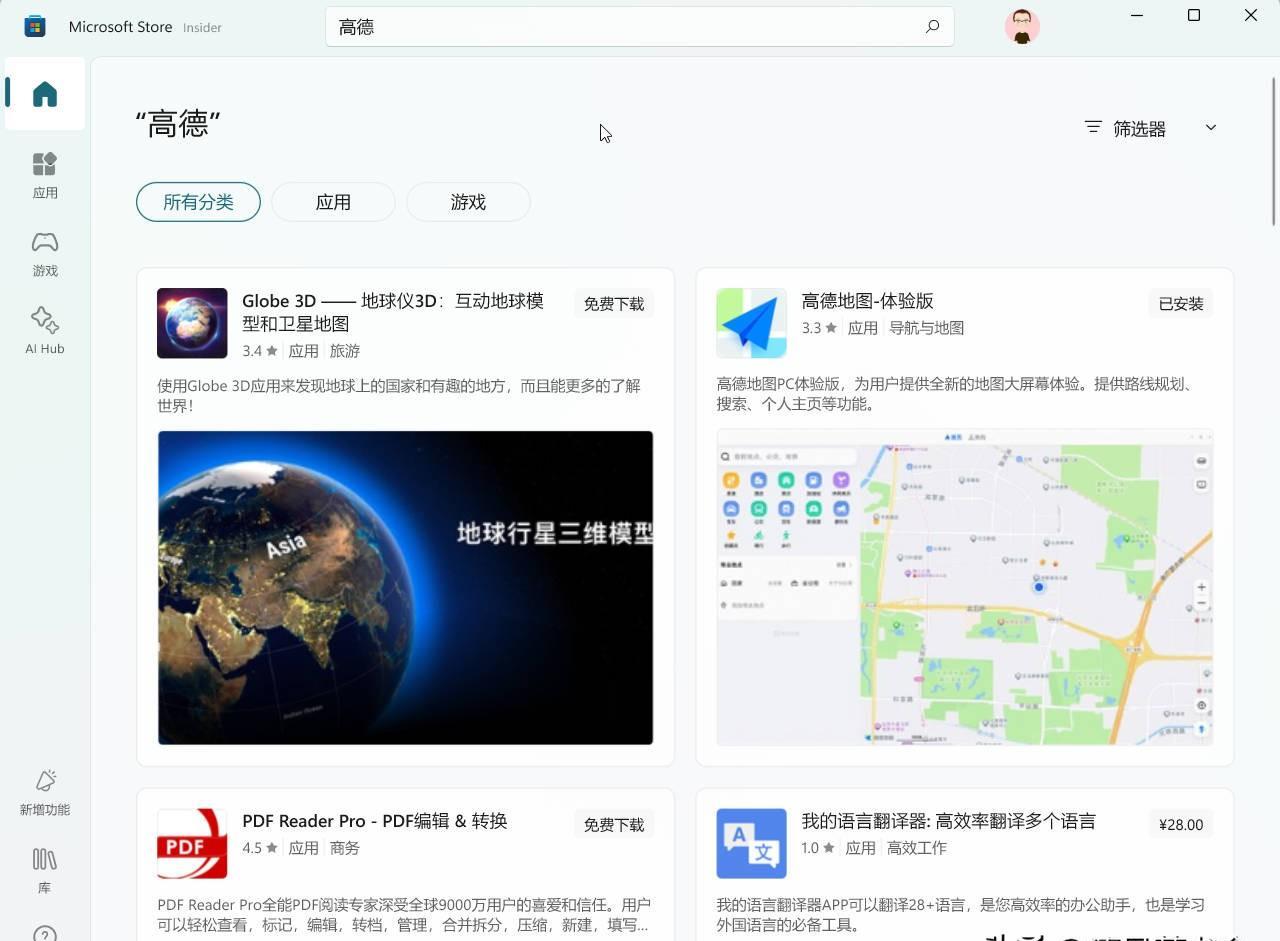Click 我的语言翻译器APP description text
1280x941 pixels.
click(960, 915)
